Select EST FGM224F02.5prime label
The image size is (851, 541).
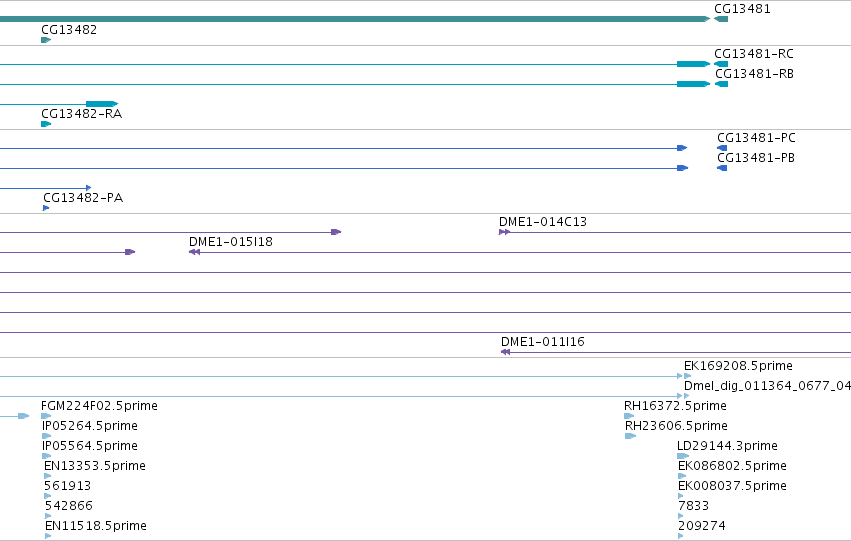pos(99,406)
